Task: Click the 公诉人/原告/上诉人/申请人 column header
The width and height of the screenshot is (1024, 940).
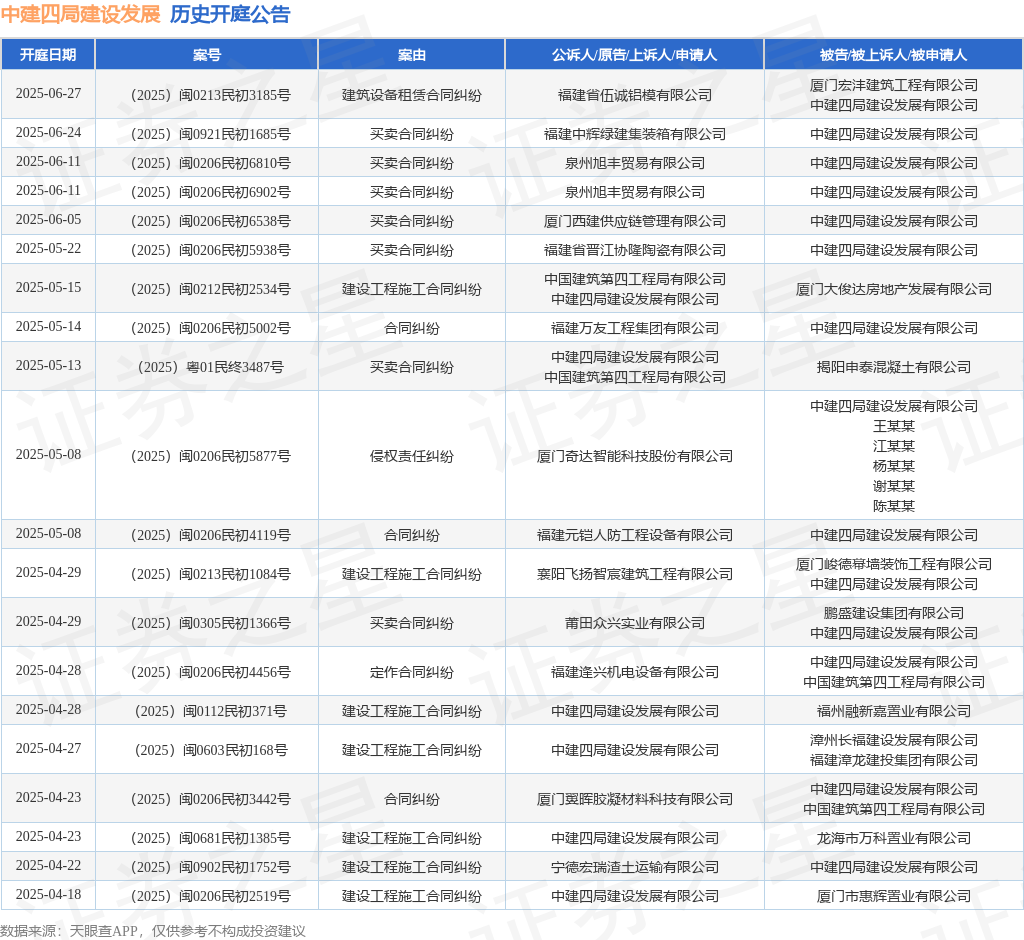Action: [634, 55]
